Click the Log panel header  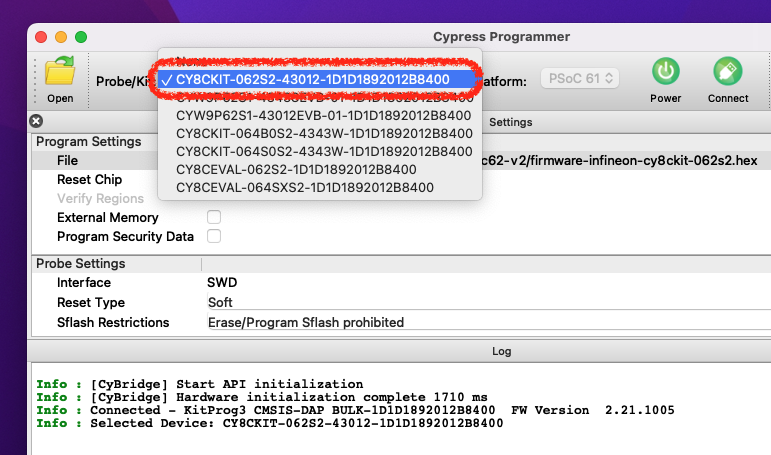pyautogui.click(x=502, y=351)
